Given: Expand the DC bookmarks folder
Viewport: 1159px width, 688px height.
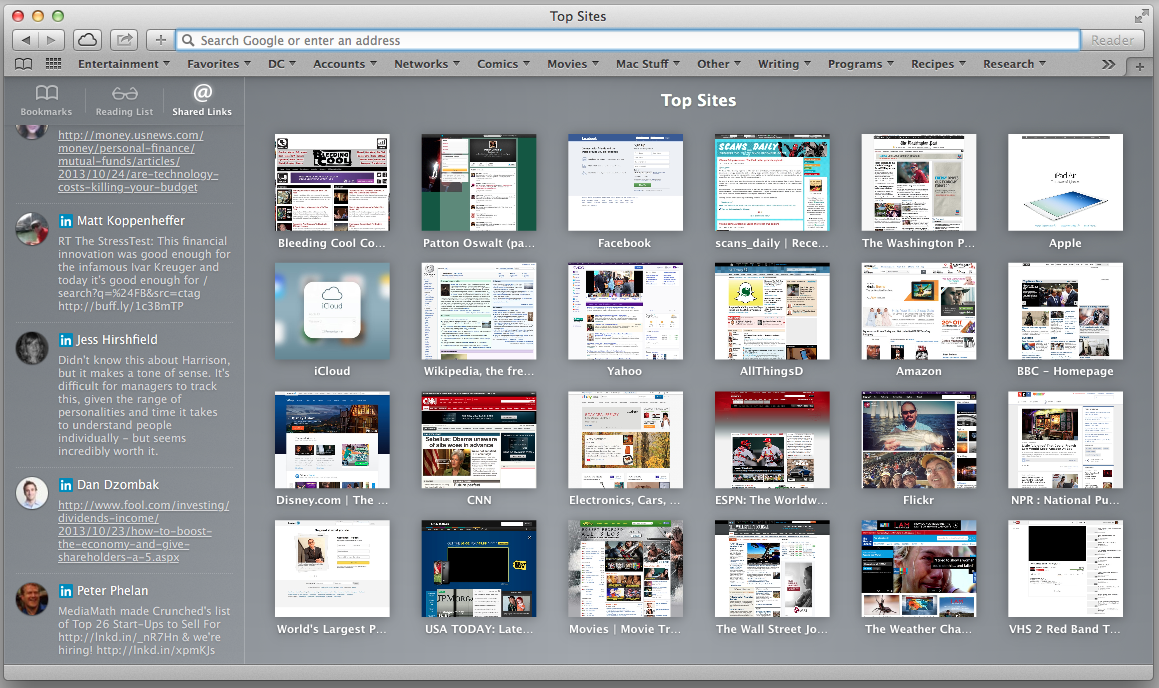Looking at the screenshot, I should [282, 64].
